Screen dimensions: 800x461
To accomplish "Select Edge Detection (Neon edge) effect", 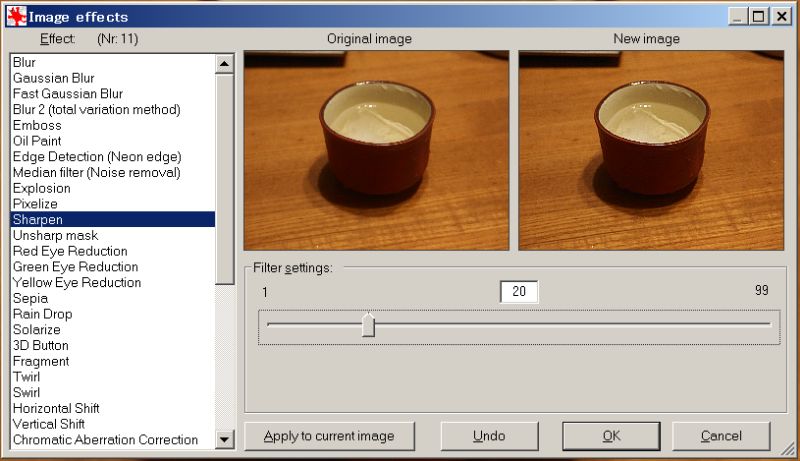I will [97, 157].
